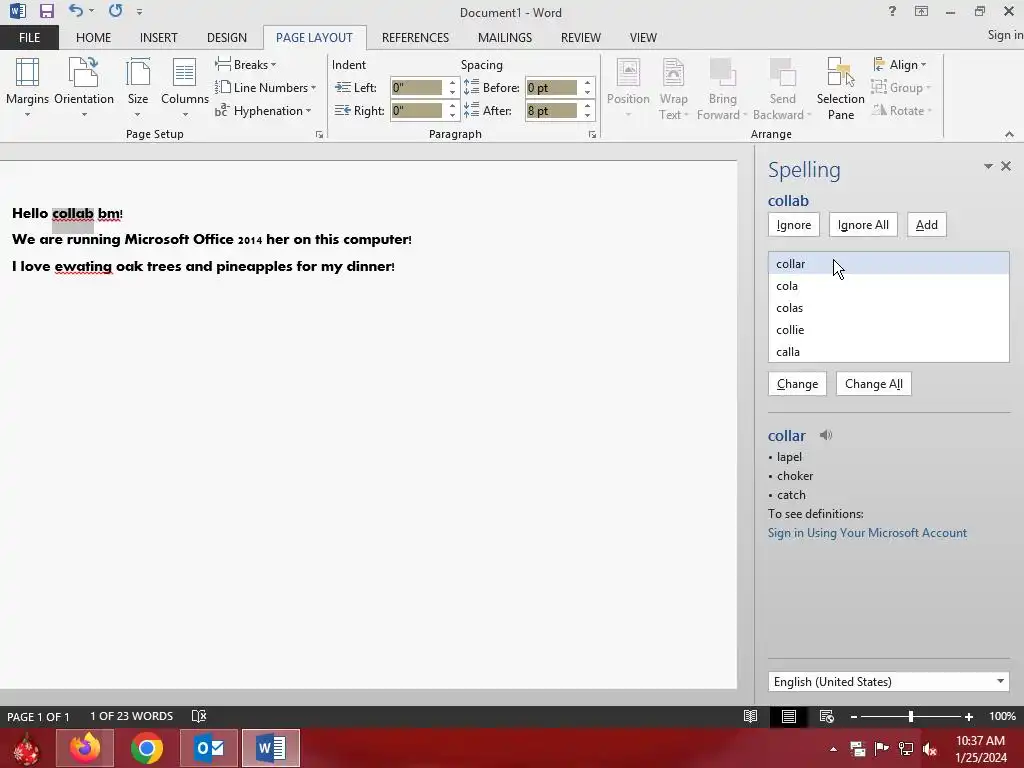1024x768 pixels.
Task: Switch to Web Layout view
Action: tap(826, 716)
